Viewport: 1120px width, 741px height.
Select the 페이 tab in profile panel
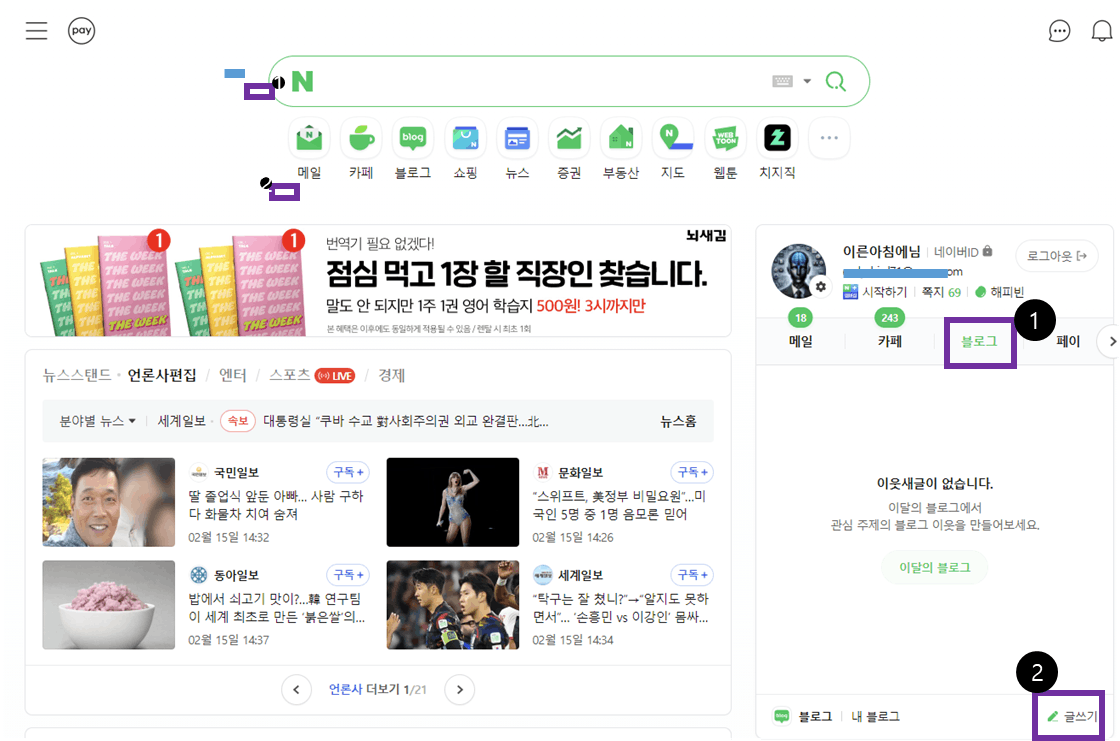[1068, 341]
